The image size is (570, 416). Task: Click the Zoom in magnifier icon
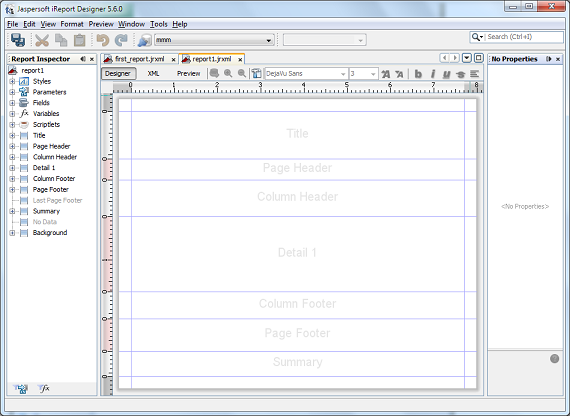coord(228,73)
